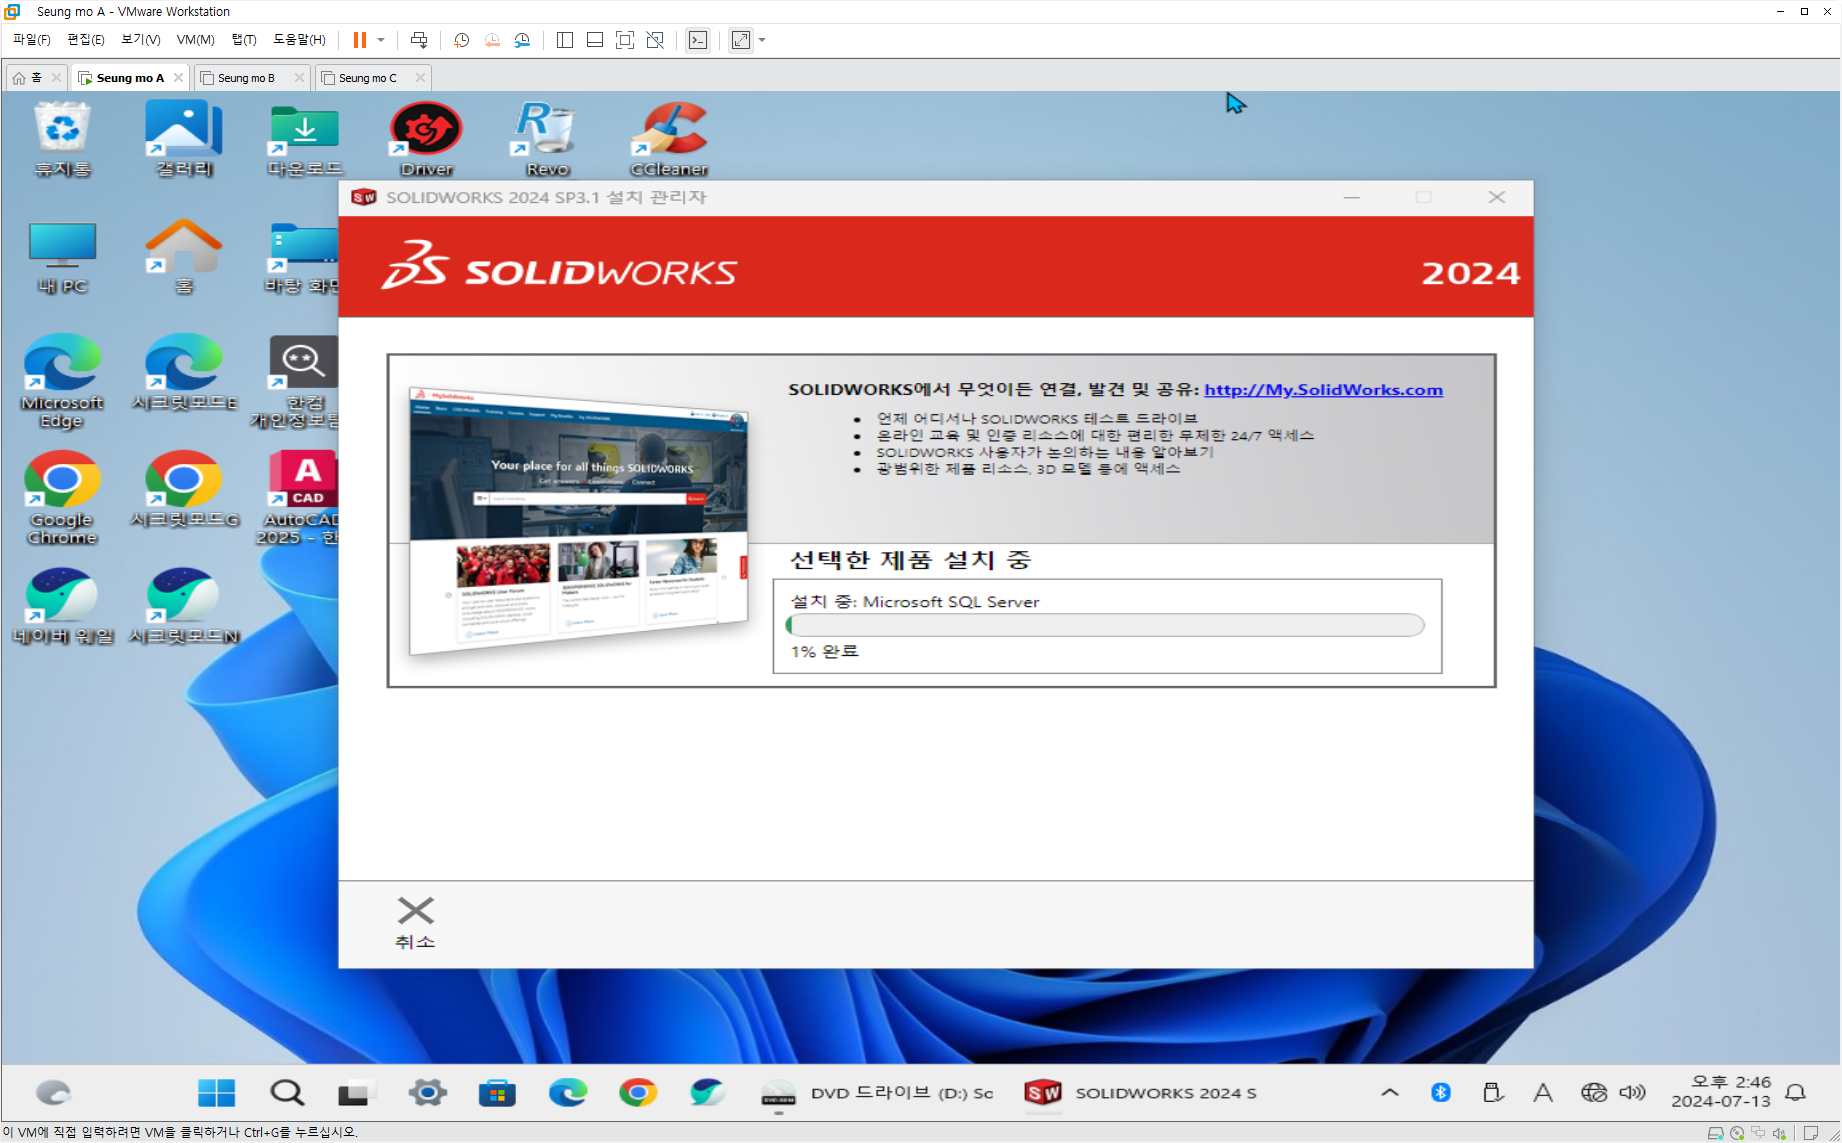Select CCleaner desktop icon
1842x1143 pixels.
670,140
